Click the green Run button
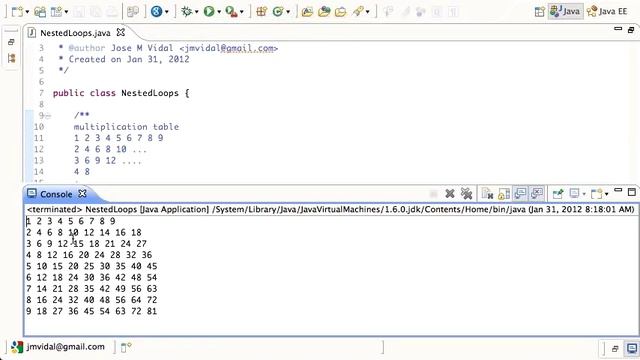Image resolution: width=640 pixels, height=360 pixels. 209,11
